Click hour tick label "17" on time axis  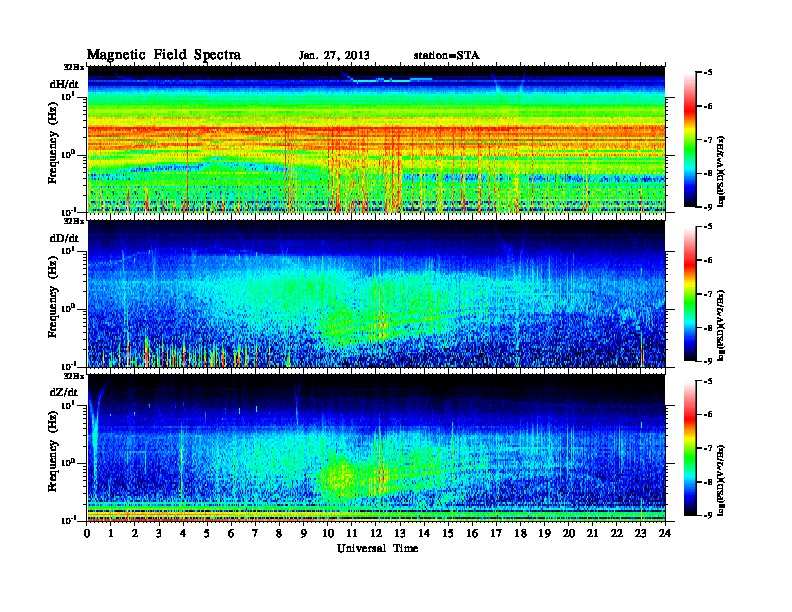(x=496, y=533)
